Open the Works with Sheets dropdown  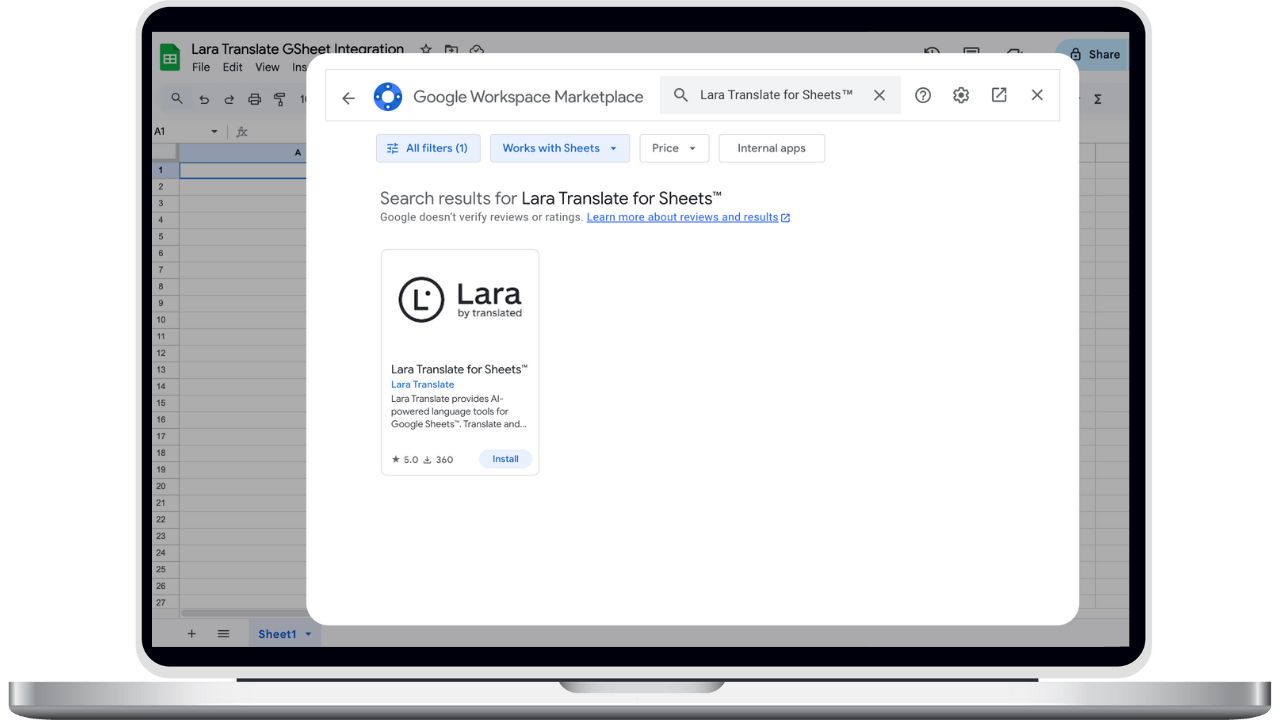[559, 147]
